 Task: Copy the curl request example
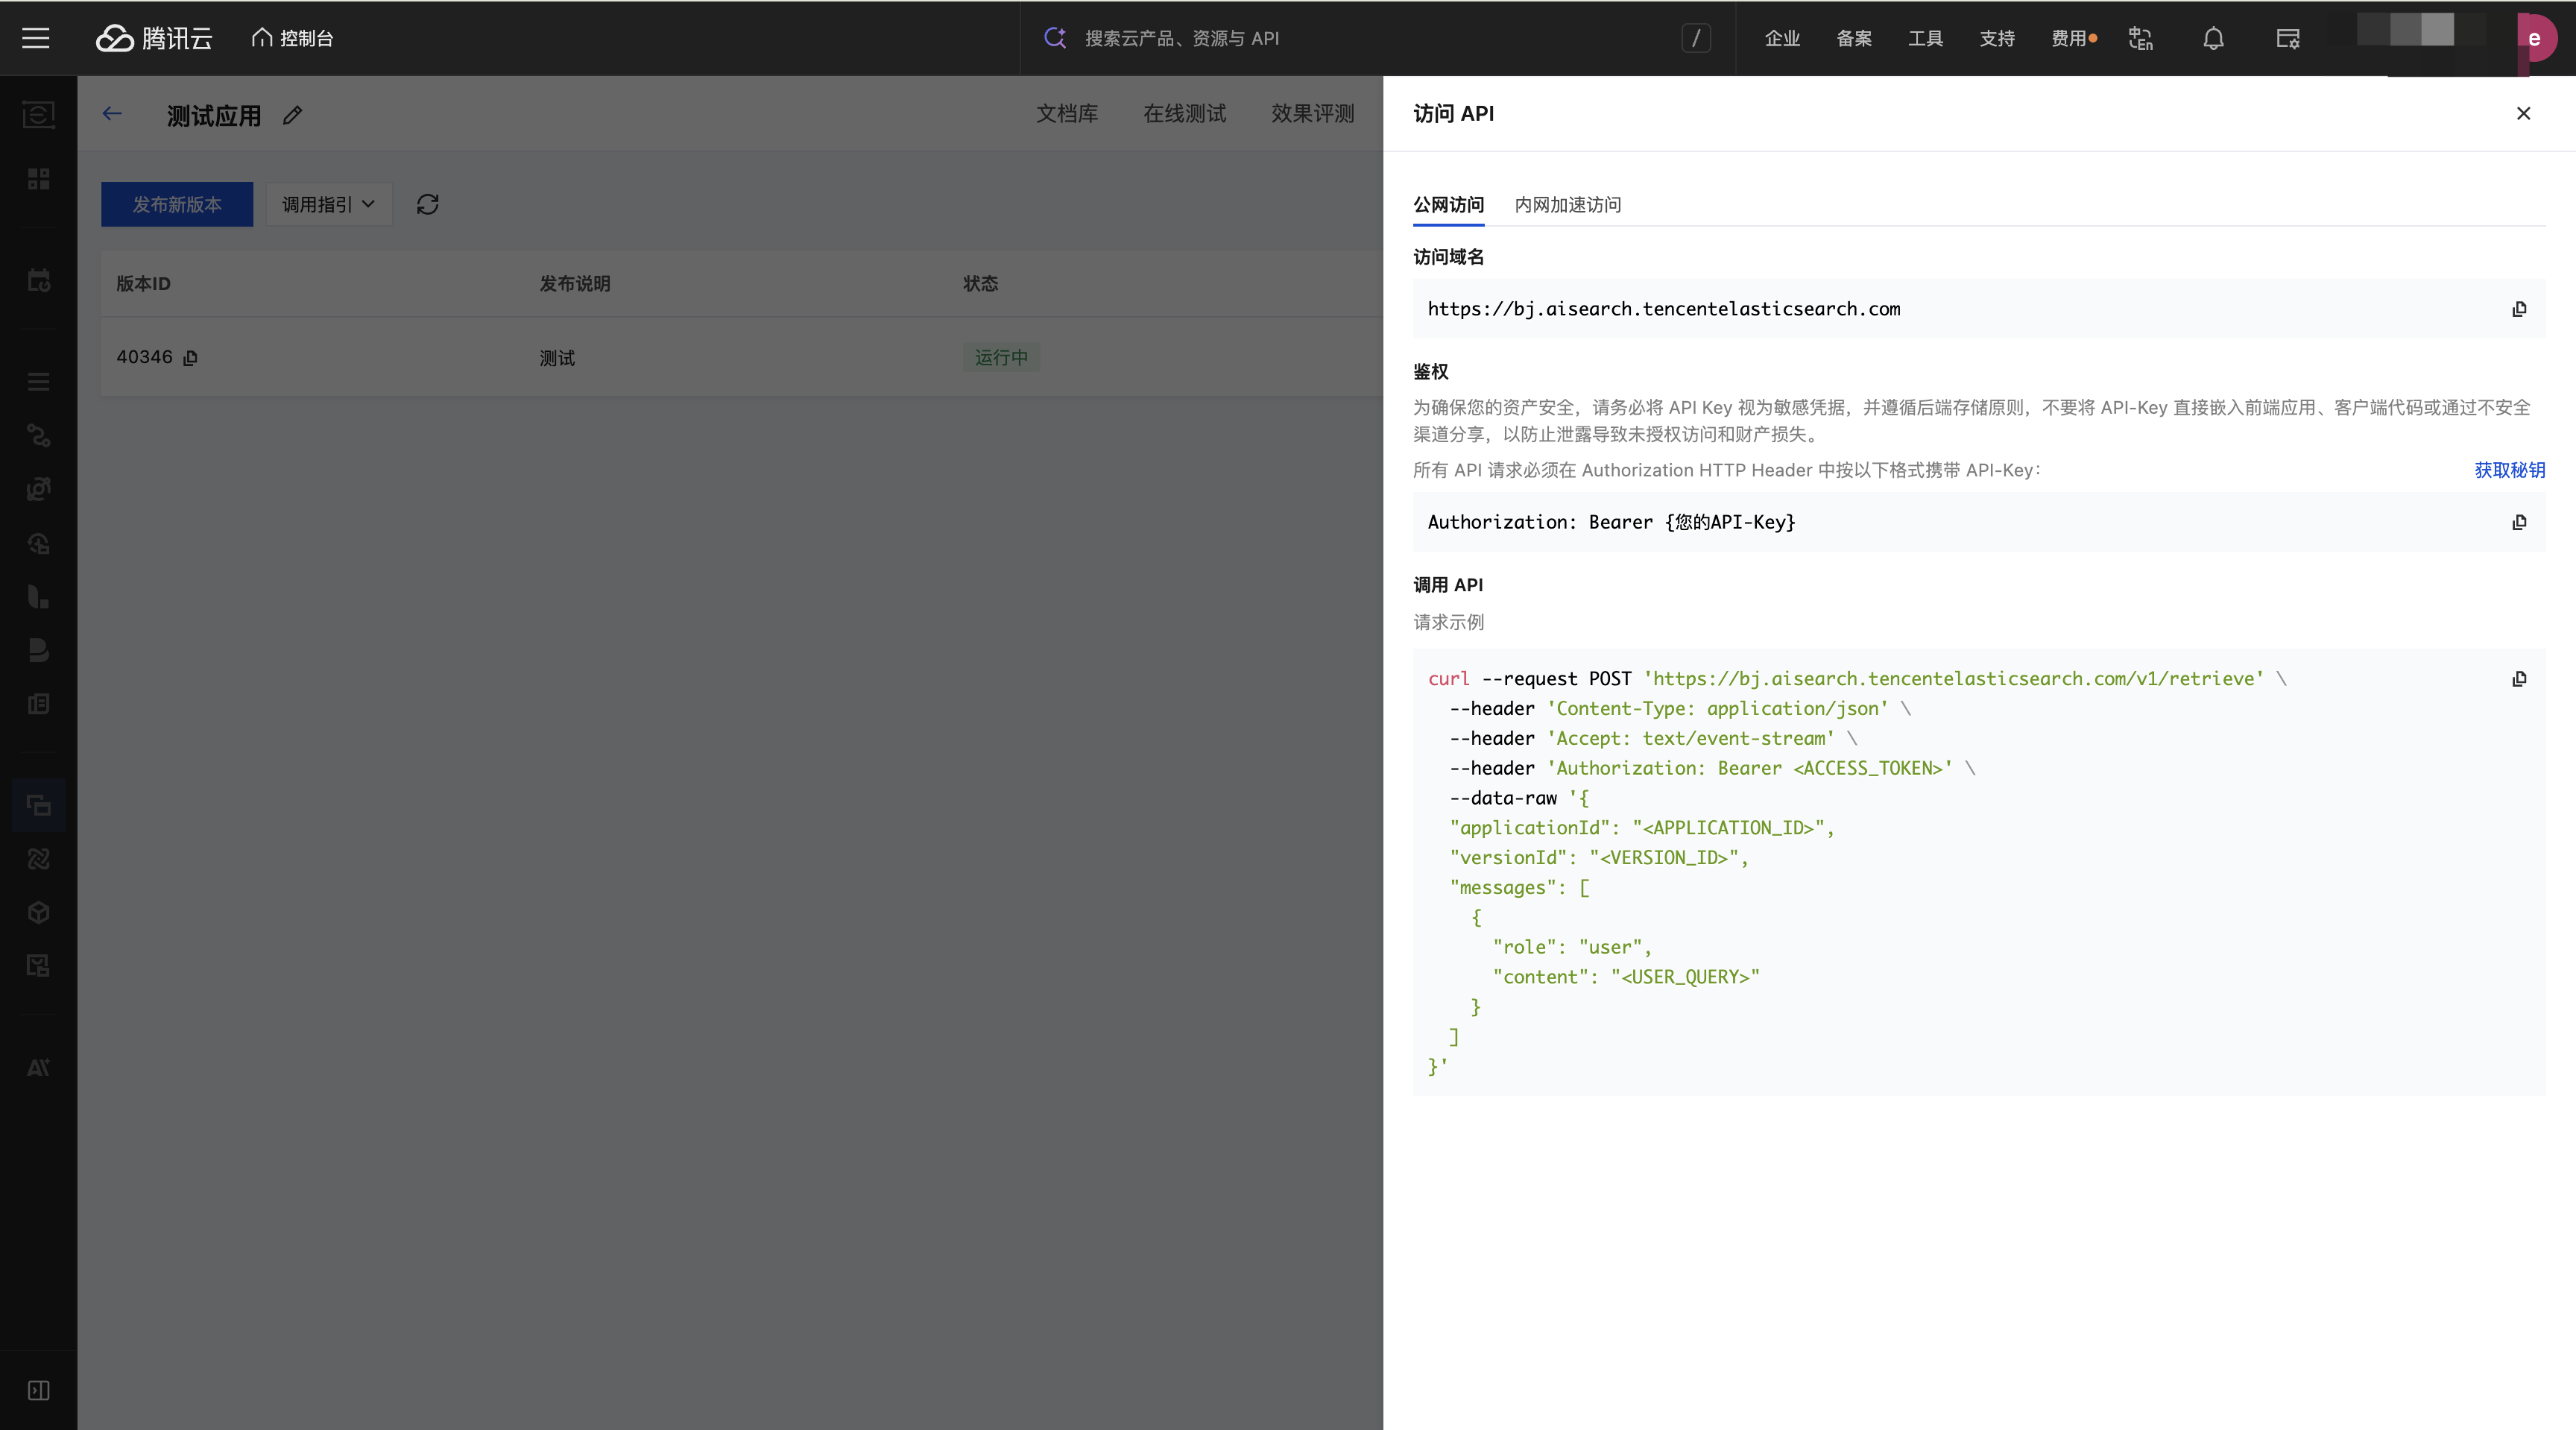tap(2519, 679)
